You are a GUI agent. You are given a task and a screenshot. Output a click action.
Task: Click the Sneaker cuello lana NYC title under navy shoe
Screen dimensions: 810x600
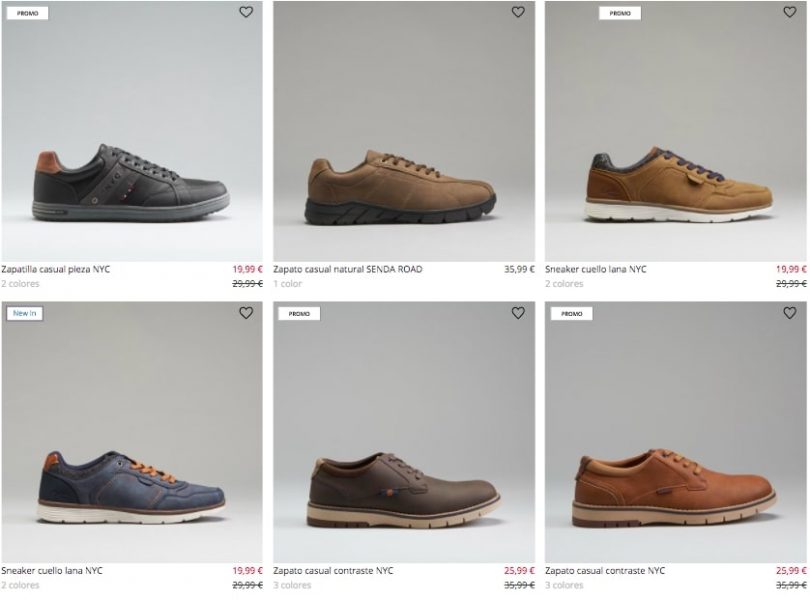[x=52, y=570]
